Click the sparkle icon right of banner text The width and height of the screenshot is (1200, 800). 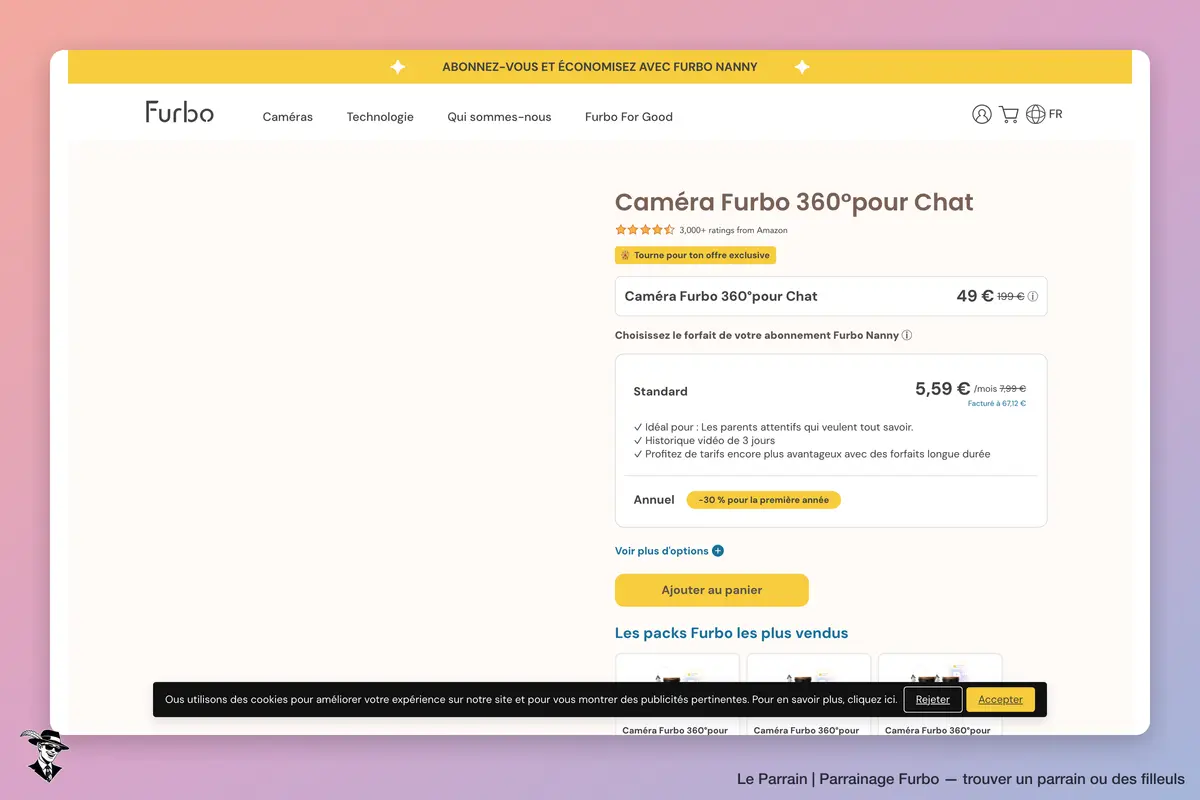pos(802,67)
